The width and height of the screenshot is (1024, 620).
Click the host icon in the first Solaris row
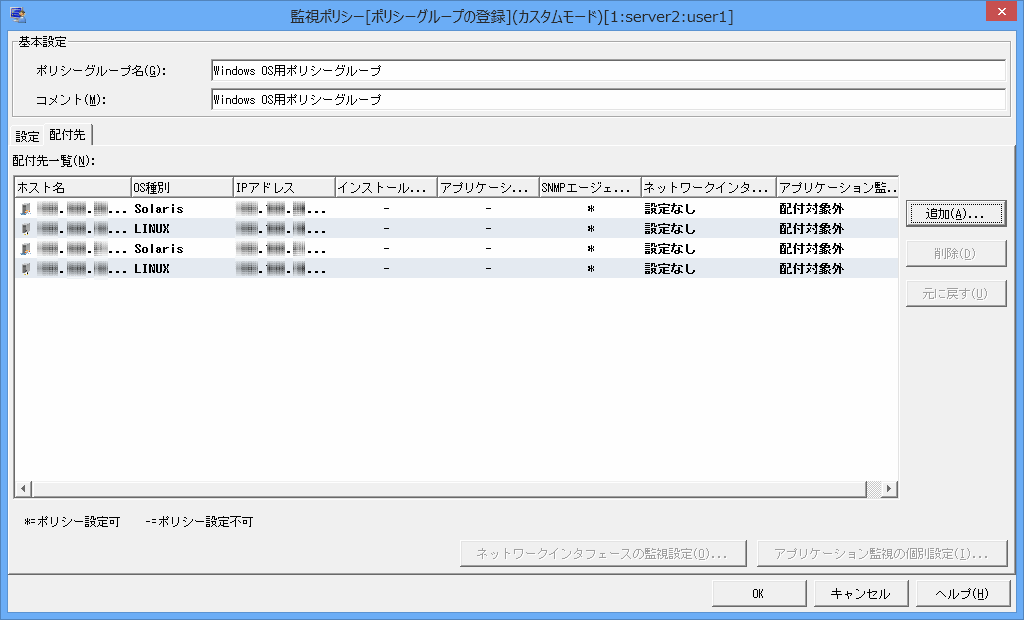[x=26, y=209]
